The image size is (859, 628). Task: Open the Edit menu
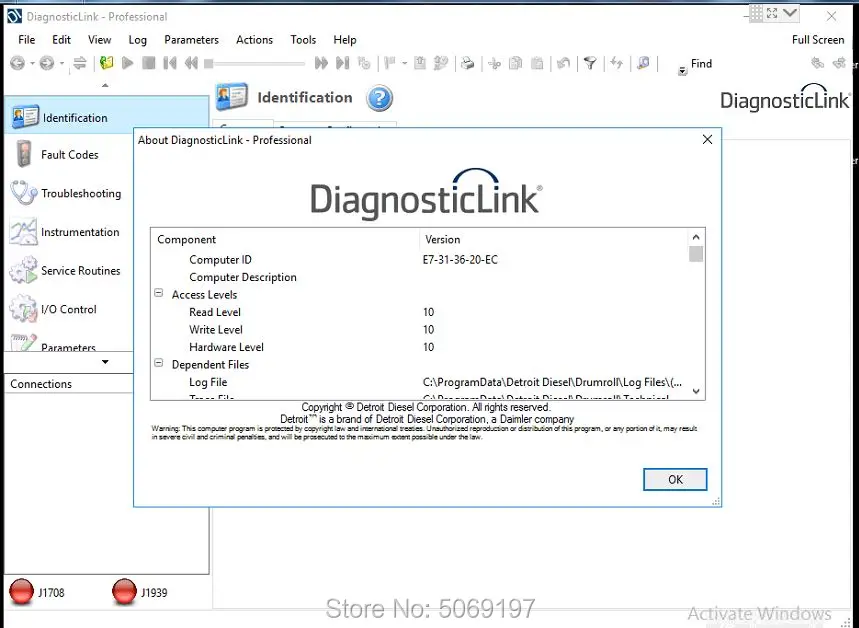point(61,39)
